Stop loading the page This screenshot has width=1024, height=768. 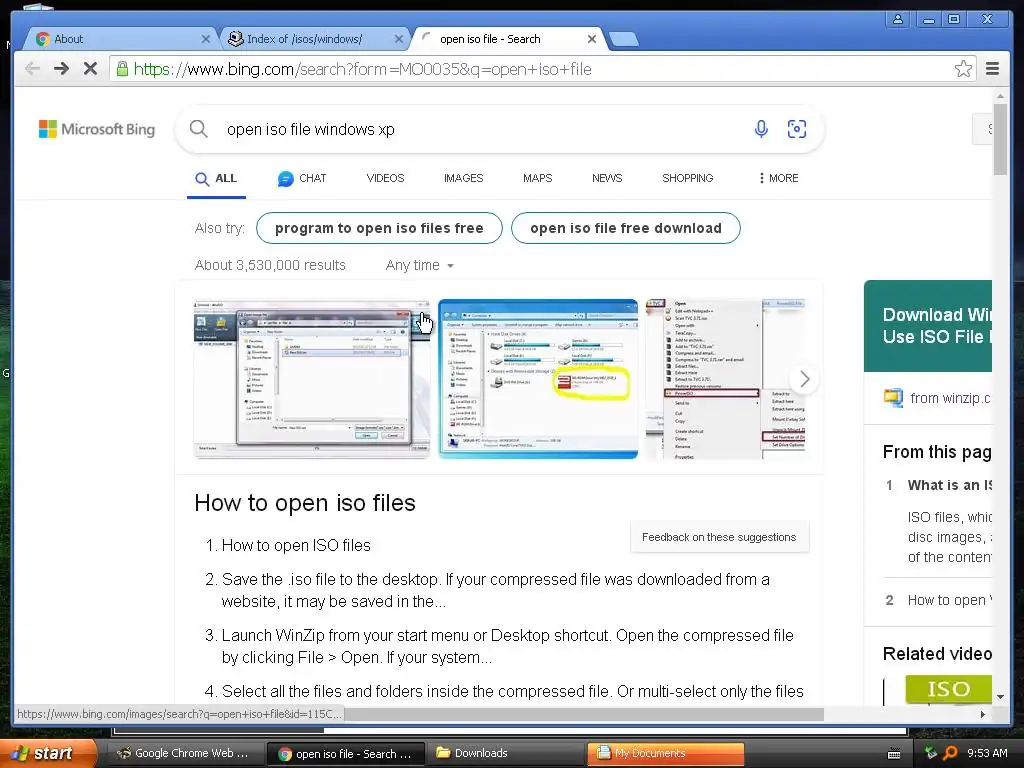[91, 69]
